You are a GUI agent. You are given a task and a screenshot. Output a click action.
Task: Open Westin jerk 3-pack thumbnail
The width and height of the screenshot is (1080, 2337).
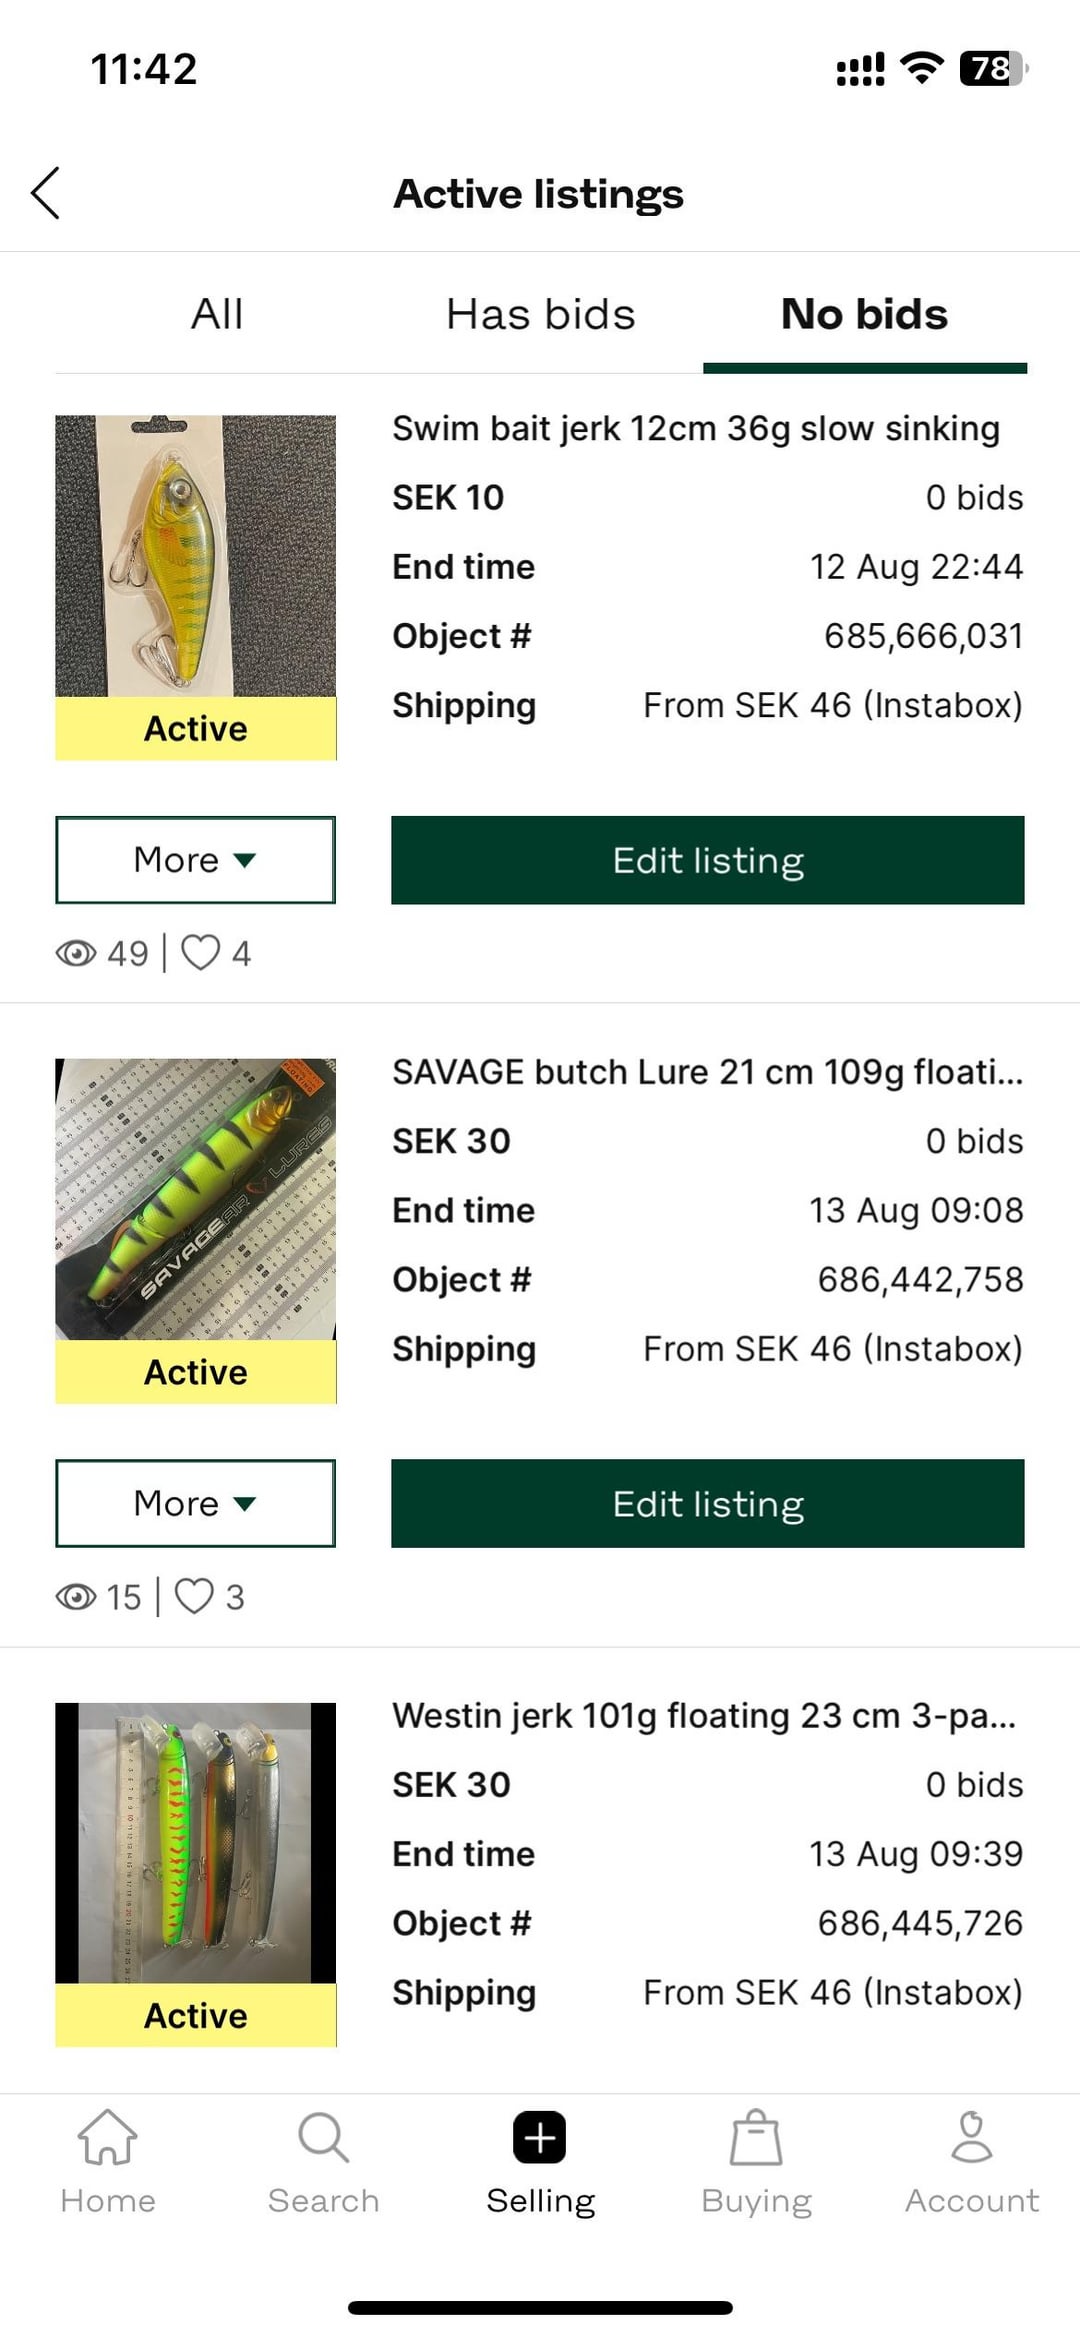pos(195,1843)
